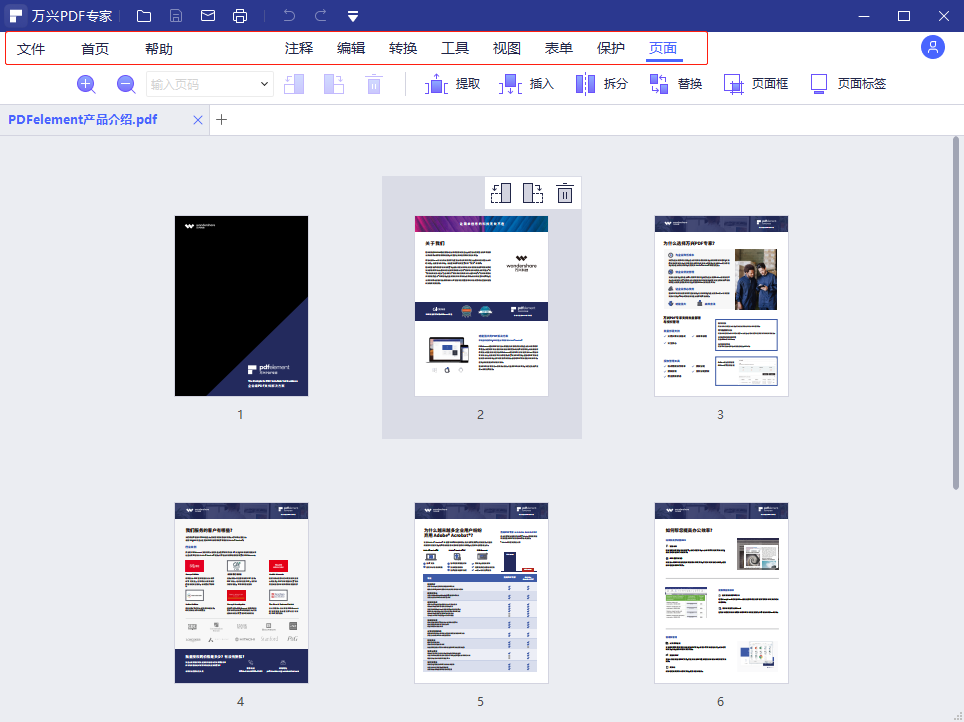The image size is (964, 722).
Task: Click the print icon in title bar
Action: tap(240, 16)
